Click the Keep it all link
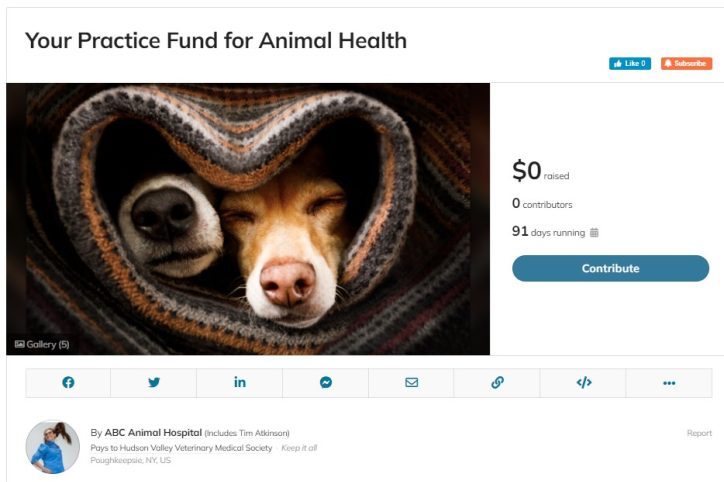 pos(298,448)
